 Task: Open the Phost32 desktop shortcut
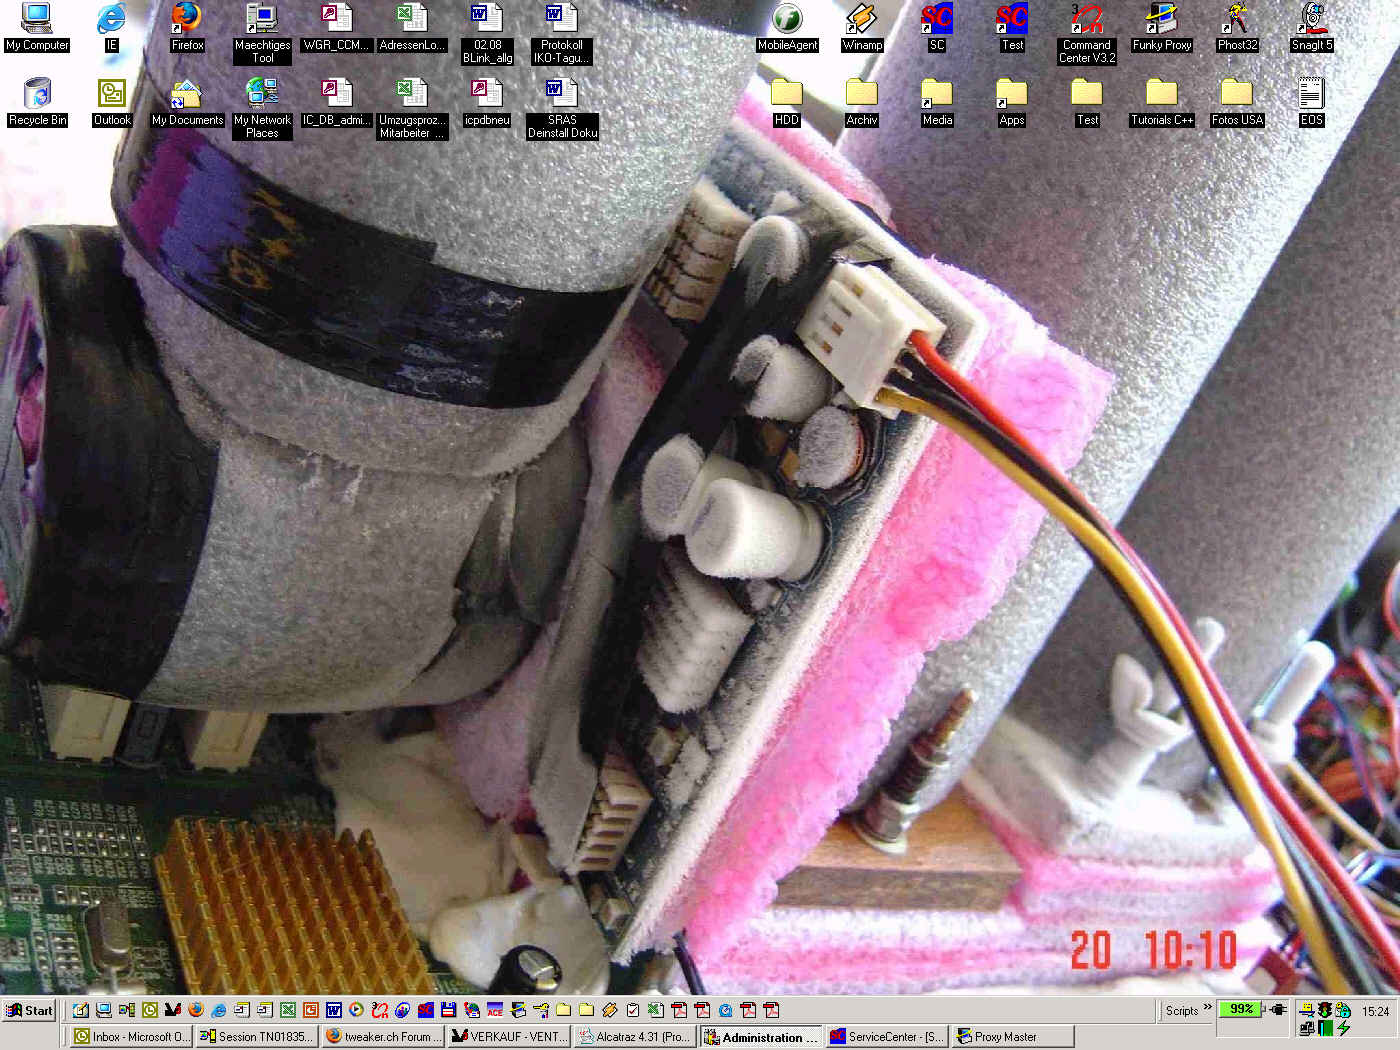[x=1237, y=19]
